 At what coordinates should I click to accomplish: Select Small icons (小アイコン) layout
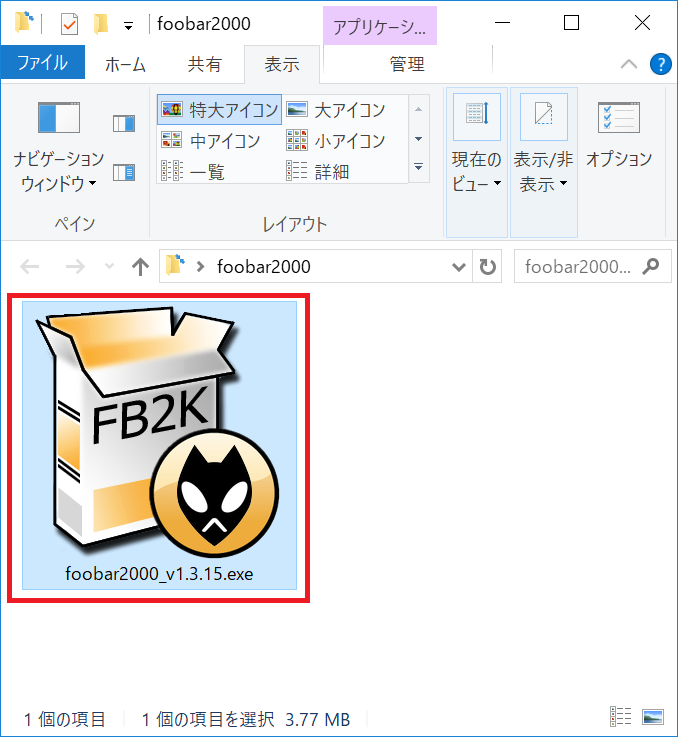tap(336, 141)
